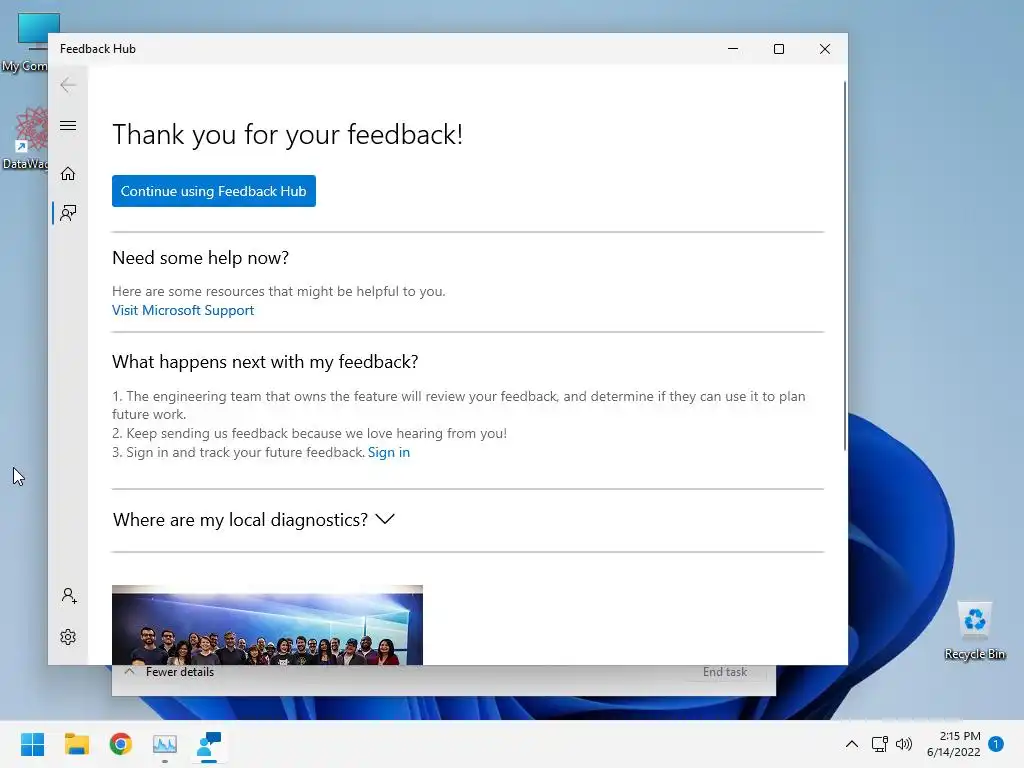Expand Where are my local diagnostics
The height and width of the screenshot is (768, 1024).
(x=253, y=520)
